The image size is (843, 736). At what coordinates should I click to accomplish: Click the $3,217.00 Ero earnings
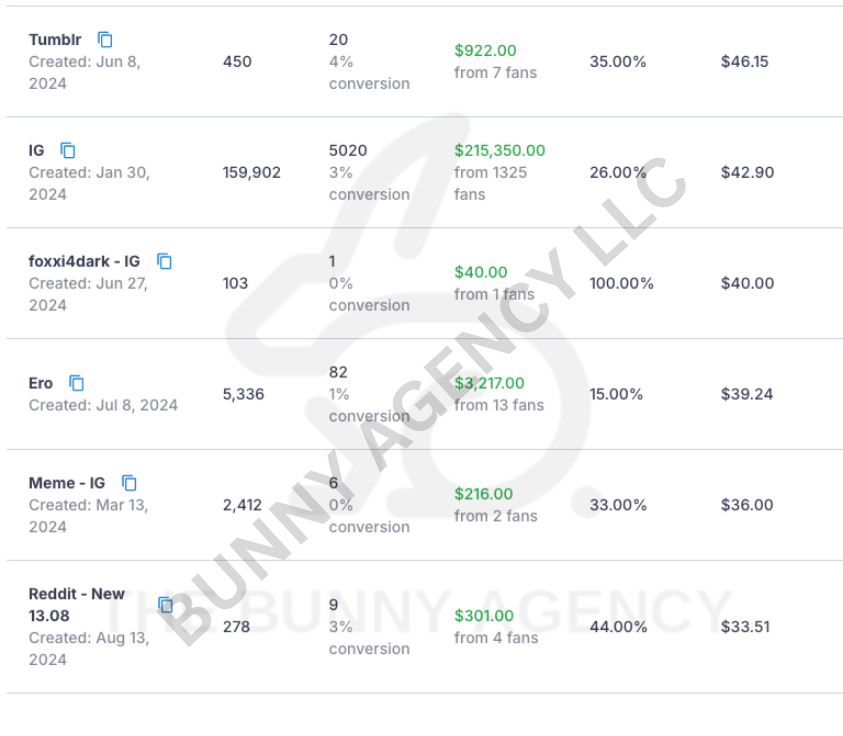point(489,383)
